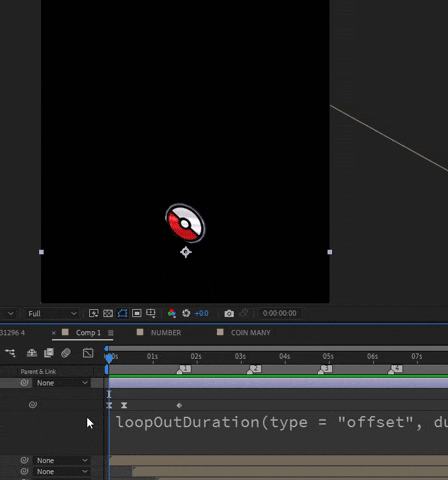The width and height of the screenshot is (448, 480).
Task: Open the Graph Editor icon
Action: (x=88, y=353)
